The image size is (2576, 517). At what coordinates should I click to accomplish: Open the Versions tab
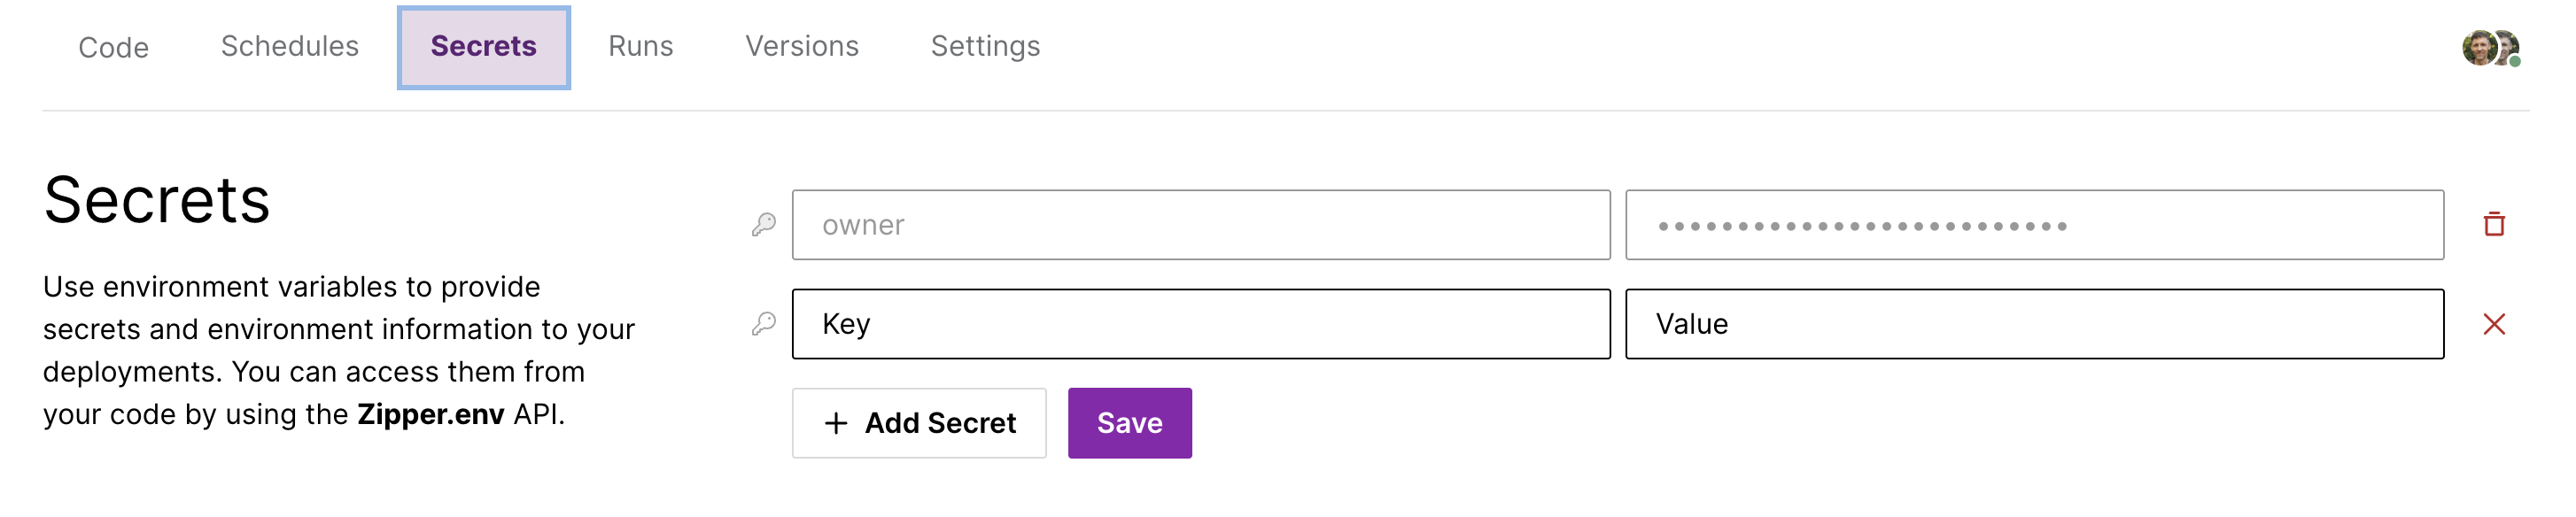tap(801, 46)
